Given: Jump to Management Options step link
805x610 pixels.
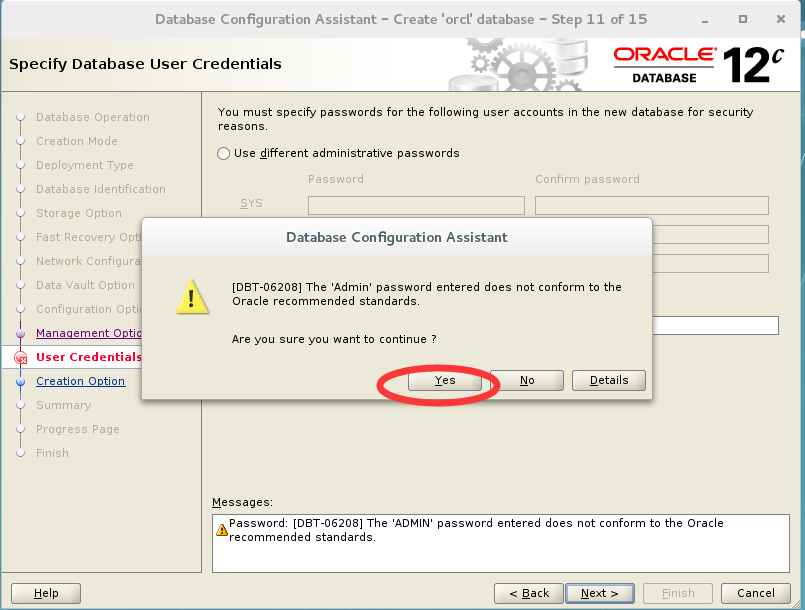Looking at the screenshot, I should pyautogui.click(x=88, y=333).
